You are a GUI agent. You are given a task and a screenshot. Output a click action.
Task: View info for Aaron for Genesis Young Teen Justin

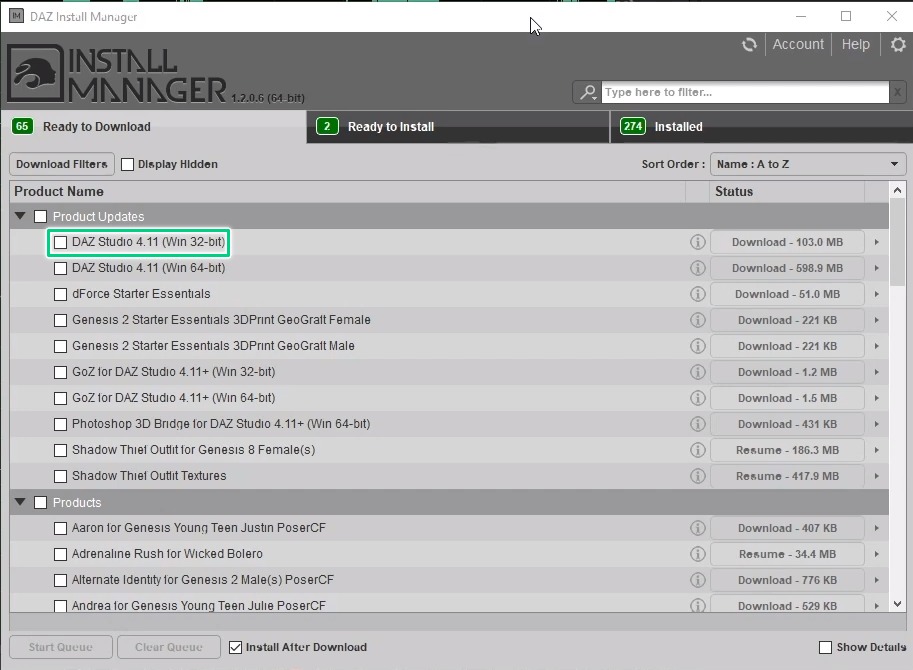point(698,528)
